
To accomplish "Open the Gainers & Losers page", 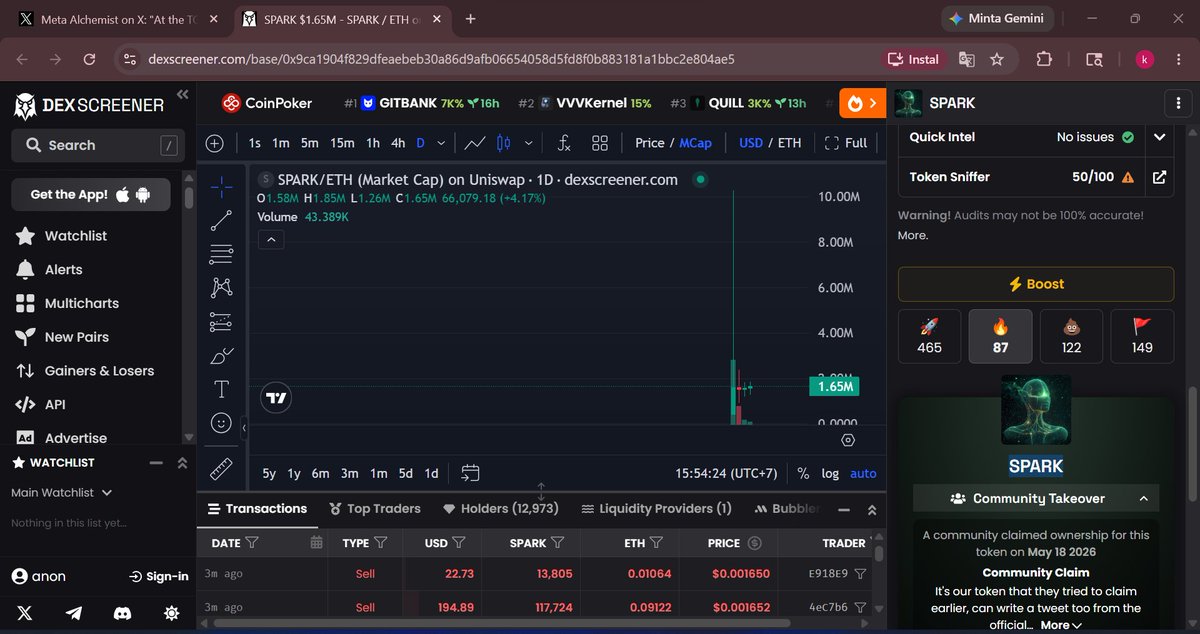I will tap(86, 370).
